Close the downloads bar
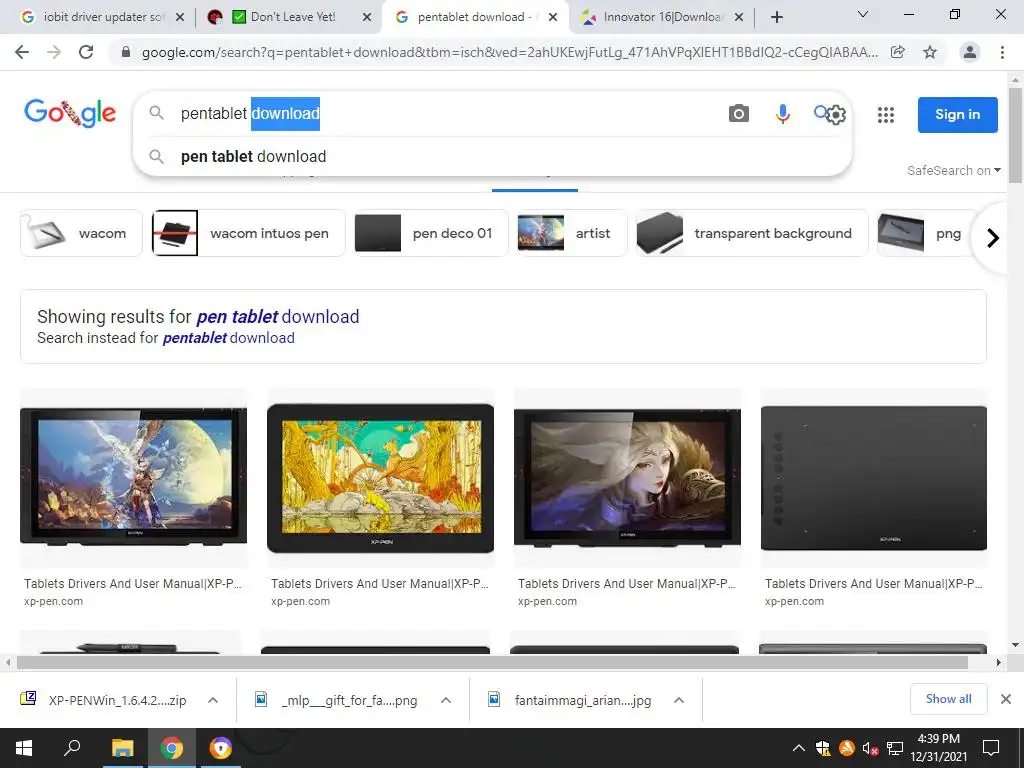The height and width of the screenshot is (768, 1024). coord(1006,699)
